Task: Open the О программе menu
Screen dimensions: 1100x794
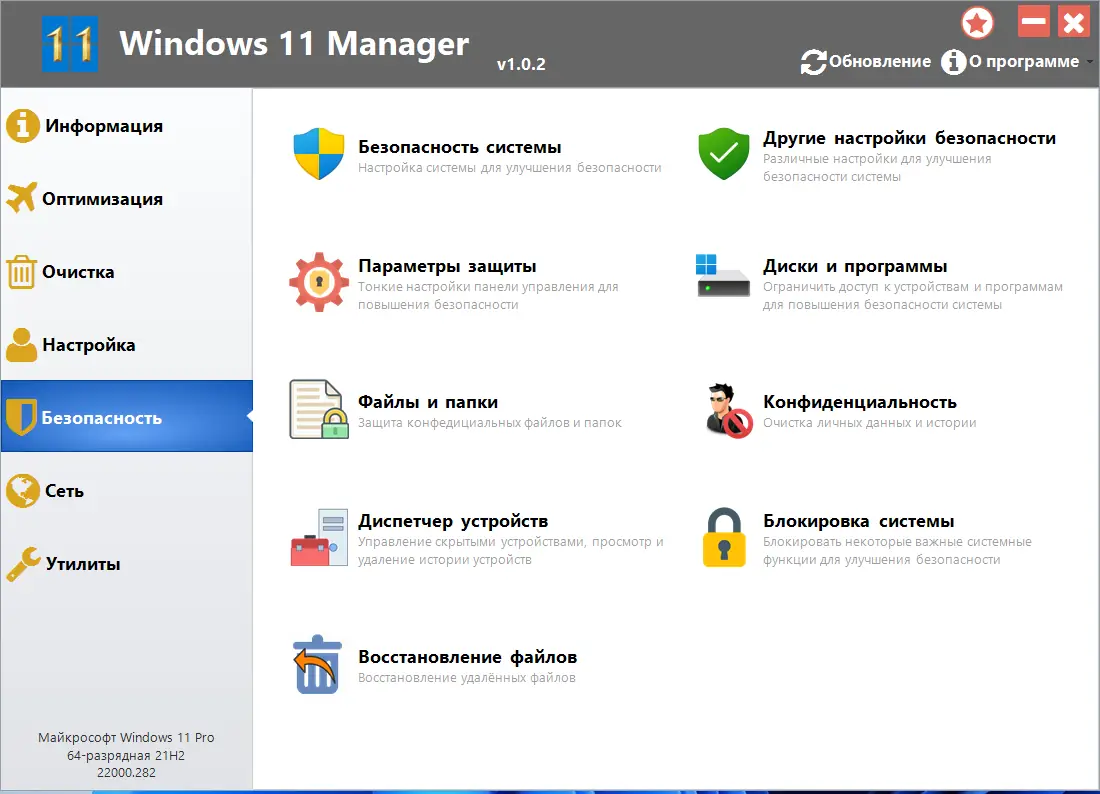Action: point(1024,62)
